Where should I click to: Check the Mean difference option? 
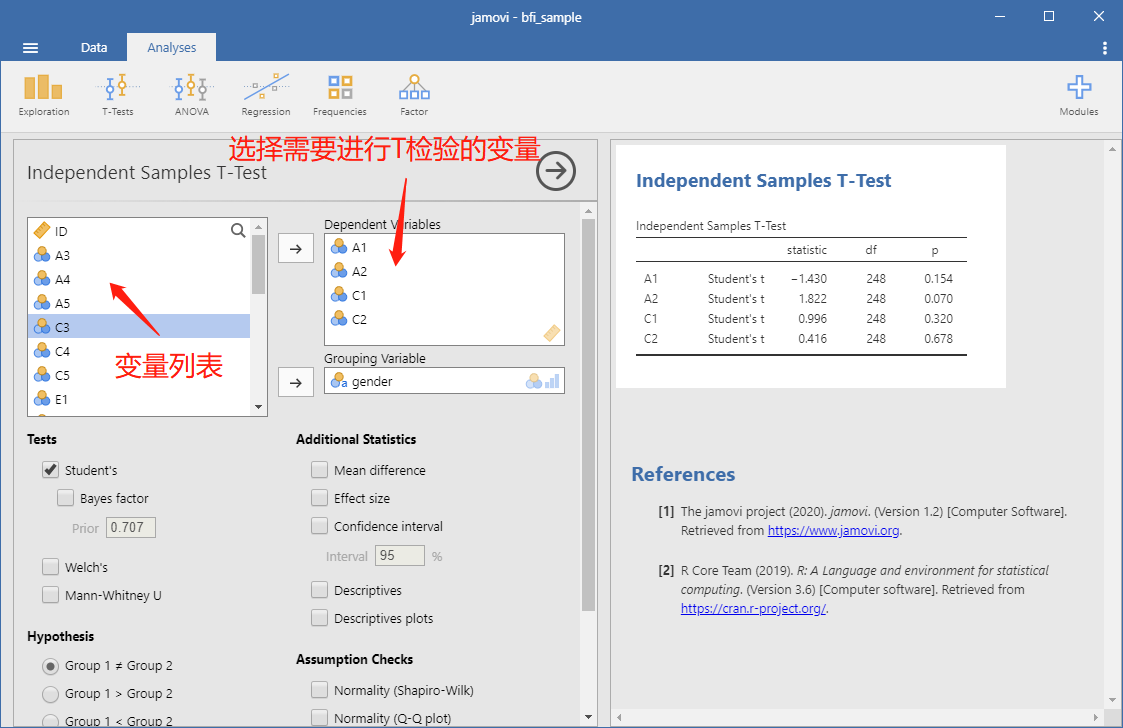pos(319,469)
